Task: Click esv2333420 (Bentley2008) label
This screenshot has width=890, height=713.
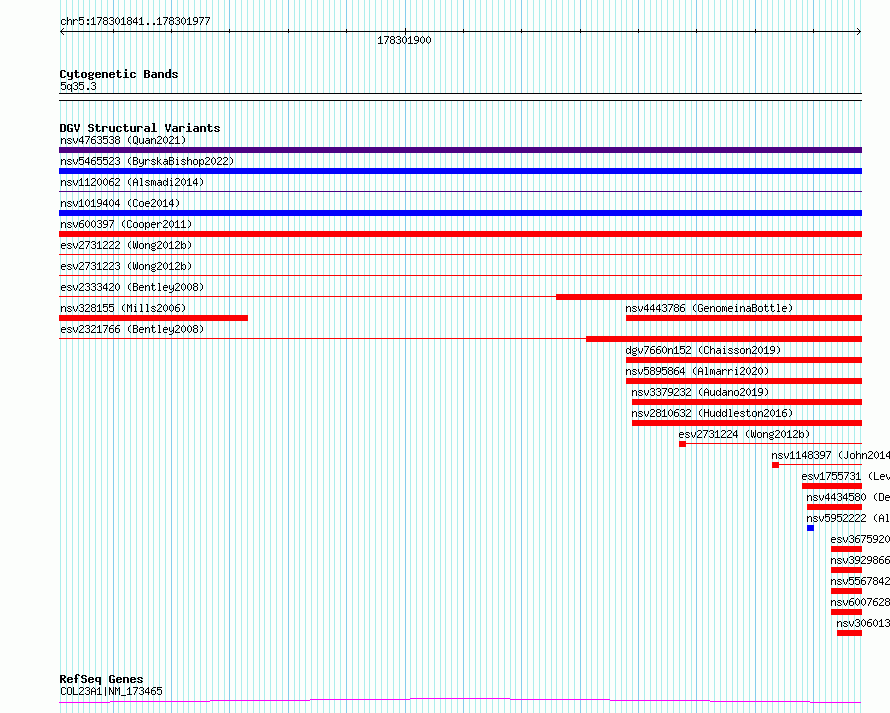Action: point(132,287)
